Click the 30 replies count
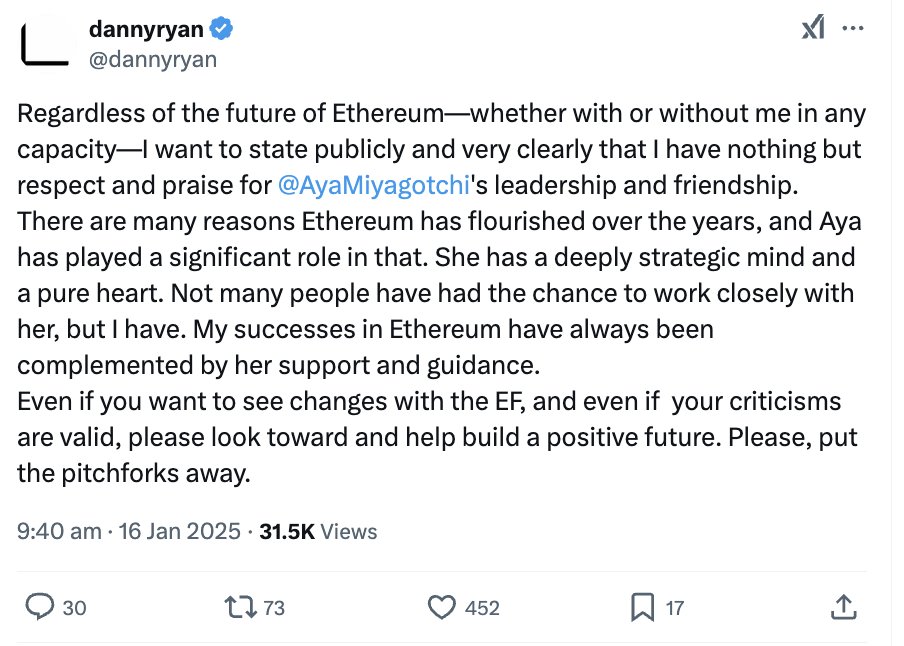This screenshot has height=646, width=904. point(74,608)
